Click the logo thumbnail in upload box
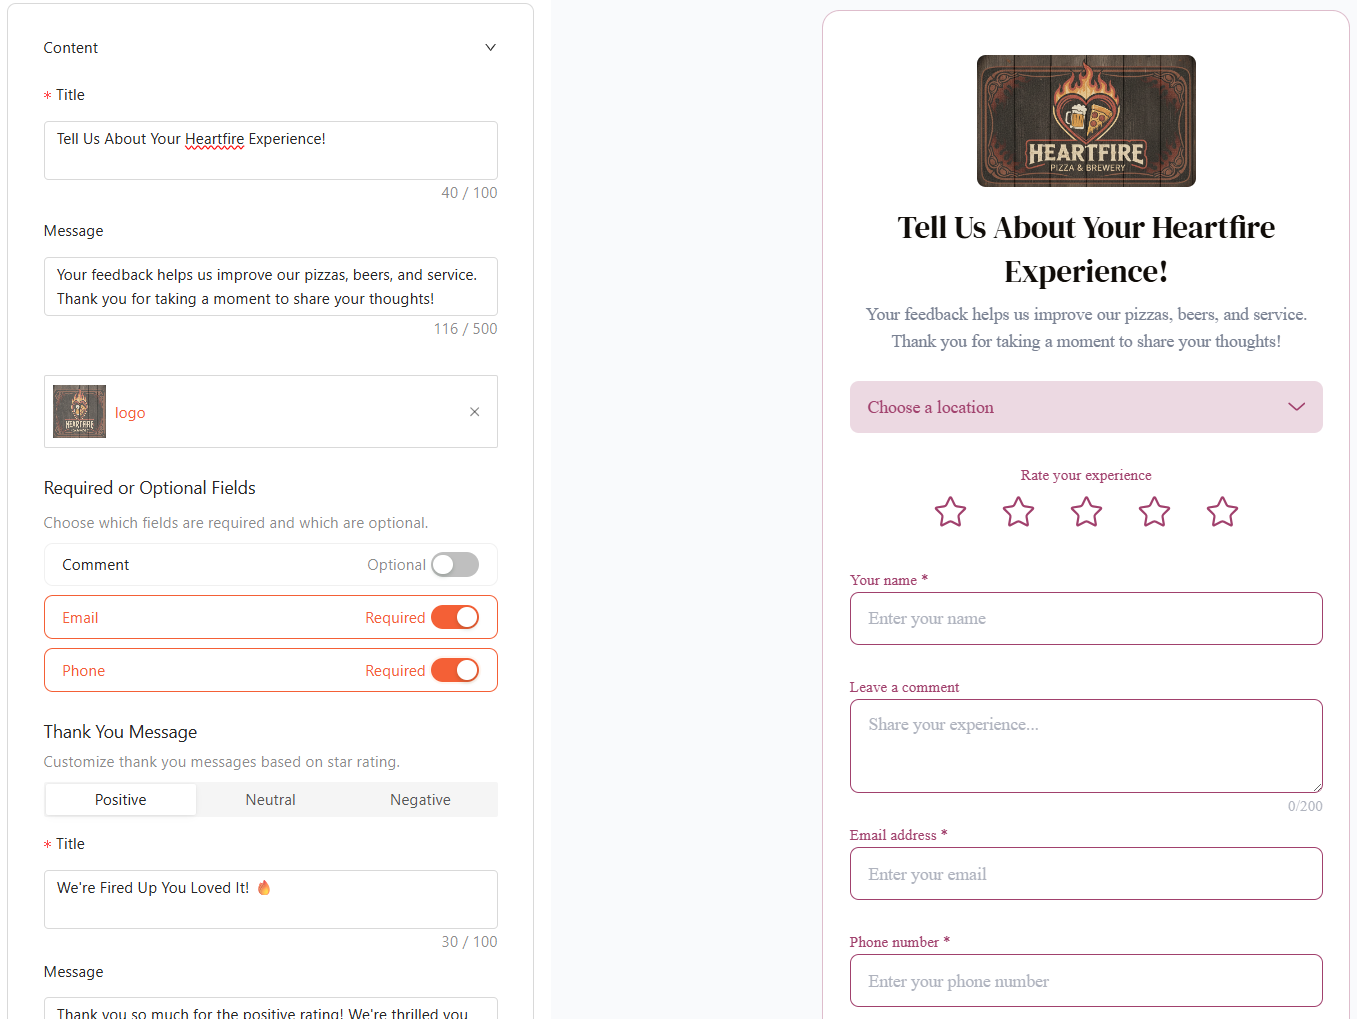 tap(79, 411)
